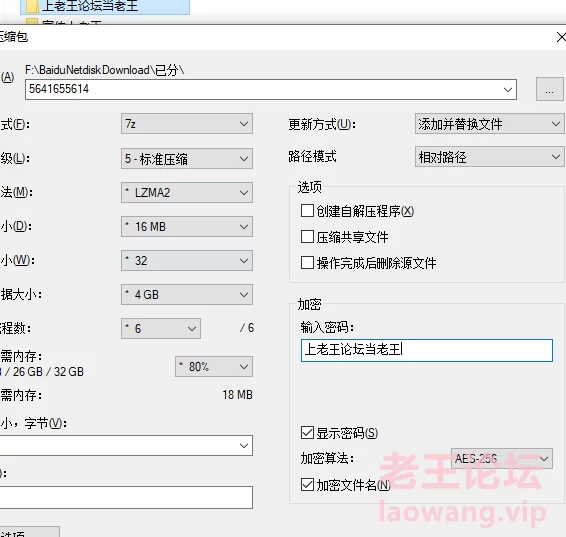This screenshot has height=537, width=566.
Task: Enable 操作完成后删除源文件 checkbox
Action: click(x=307, y=263)
